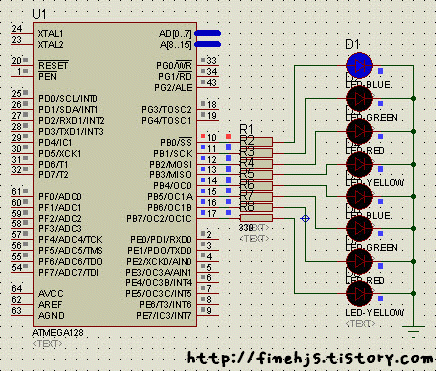Click the ground symbol below LEDs
The image size is (436, 371).
pos(413,329)
